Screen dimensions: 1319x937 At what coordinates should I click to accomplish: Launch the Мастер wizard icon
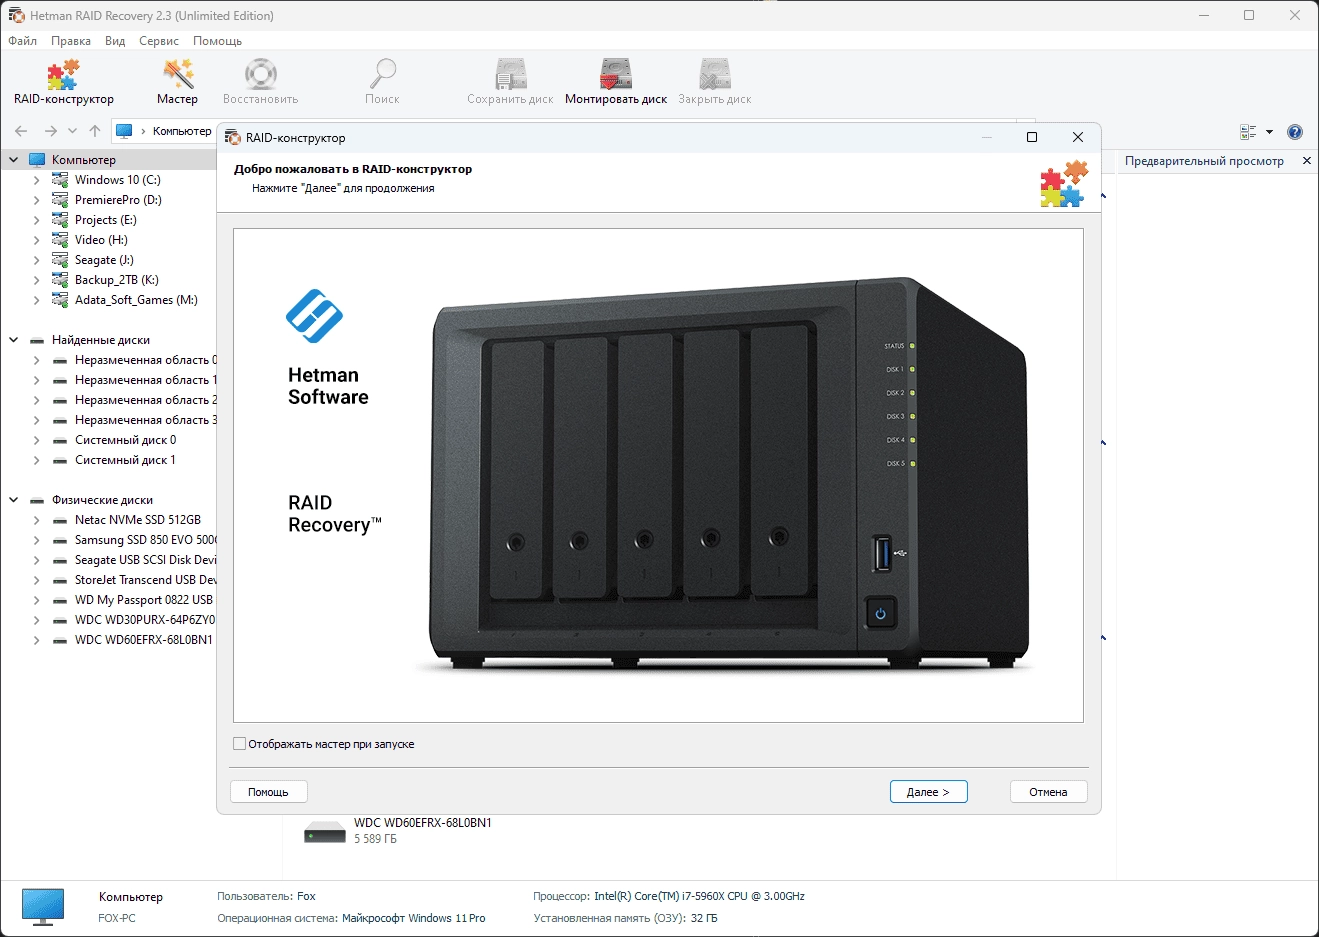point(178,82)
